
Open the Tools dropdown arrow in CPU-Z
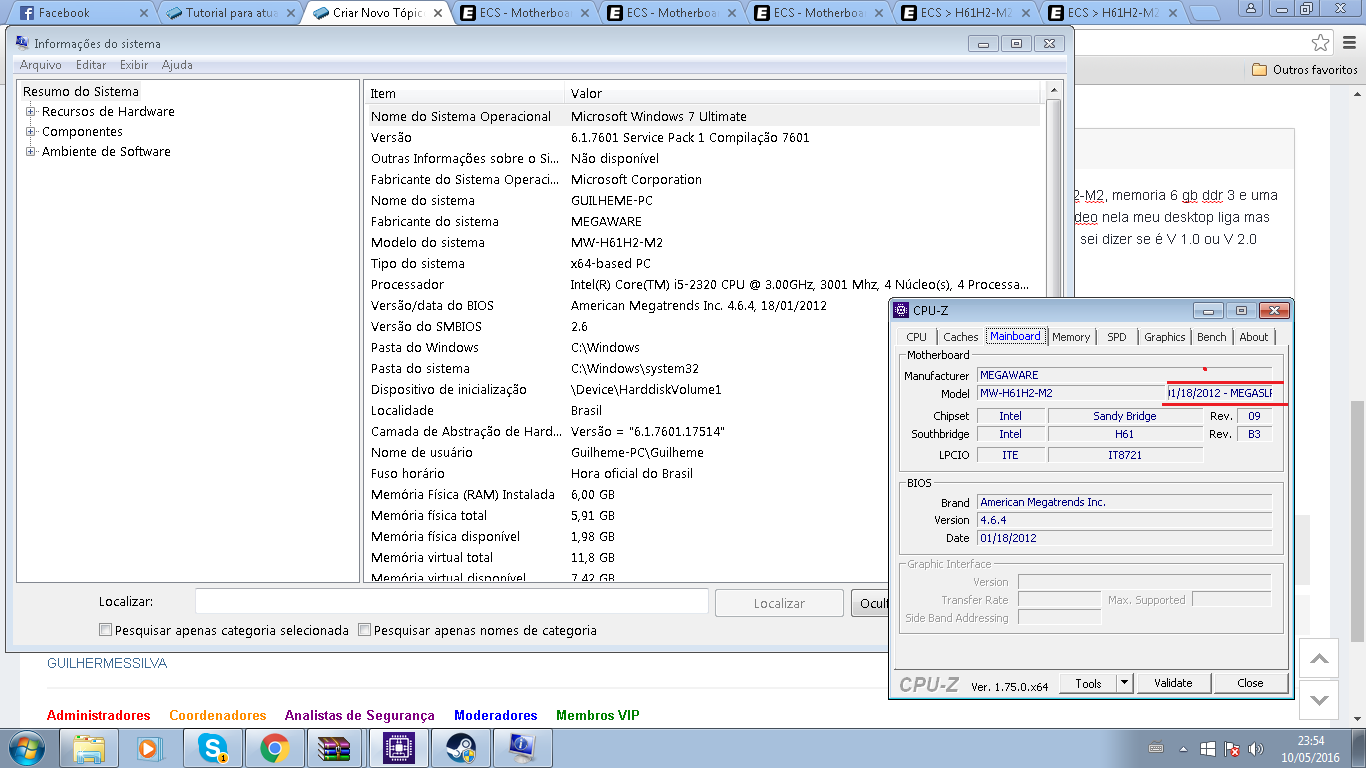point(1124,683)
